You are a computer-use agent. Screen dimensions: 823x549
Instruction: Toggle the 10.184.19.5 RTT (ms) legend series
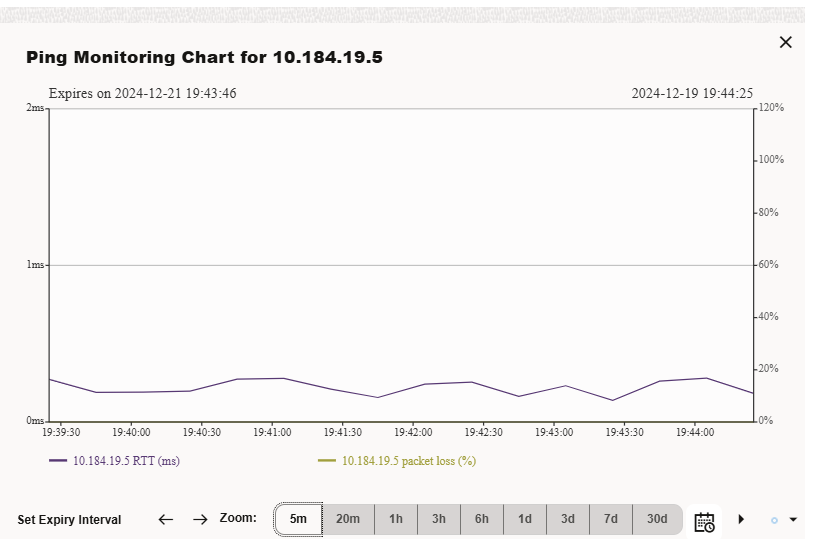point(126,461)
